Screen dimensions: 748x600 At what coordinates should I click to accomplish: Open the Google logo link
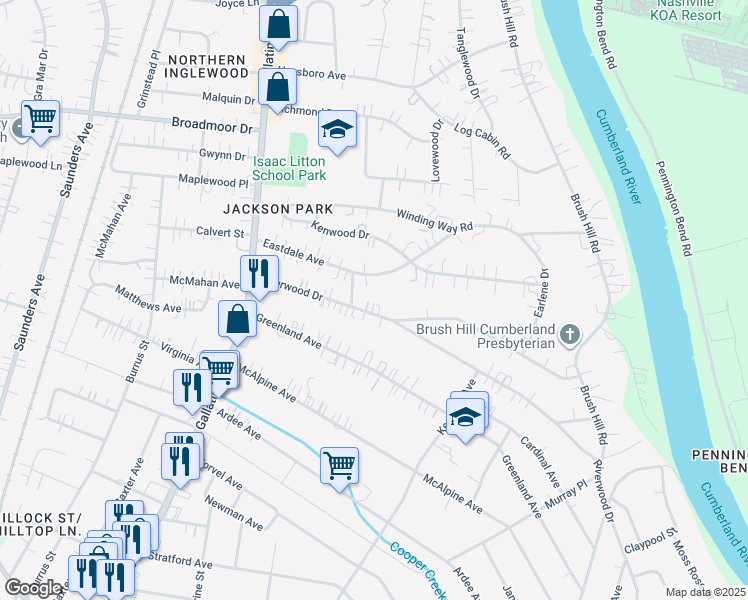coord(33,588)
